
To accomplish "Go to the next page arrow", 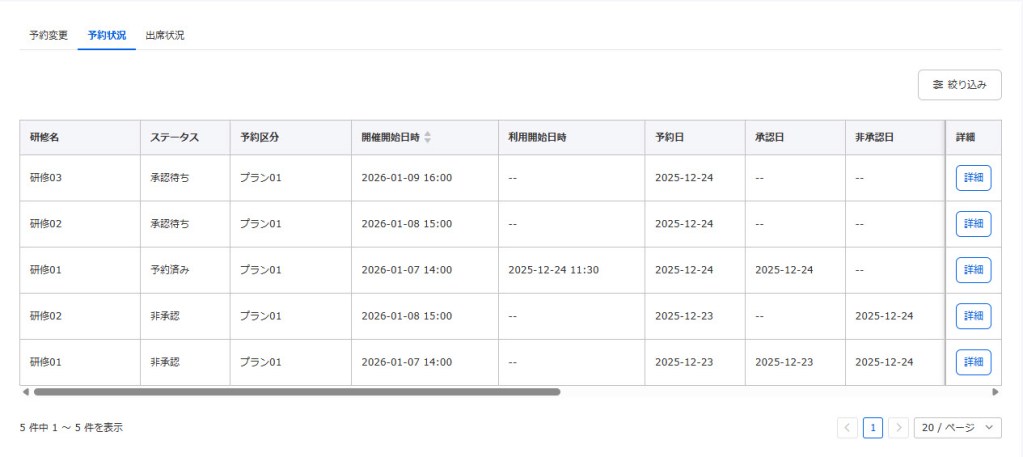I will (x=898, y=427).
